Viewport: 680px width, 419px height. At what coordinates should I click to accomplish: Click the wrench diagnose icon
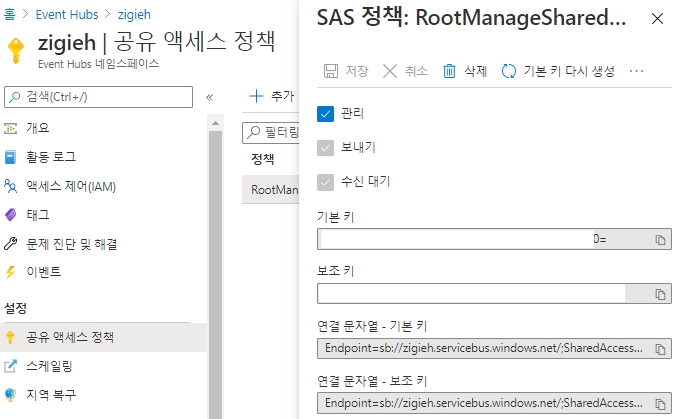pos(10,244)
